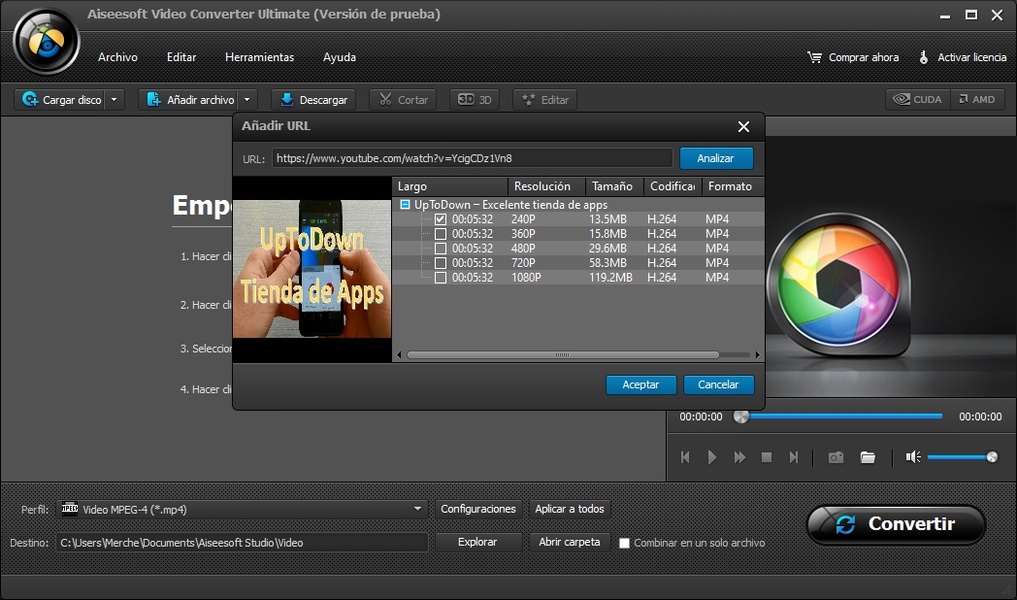This screenshot has width=1017, height=600.
Task: Click the Editar magic wand tool
Action: click(x=545, y=100)
